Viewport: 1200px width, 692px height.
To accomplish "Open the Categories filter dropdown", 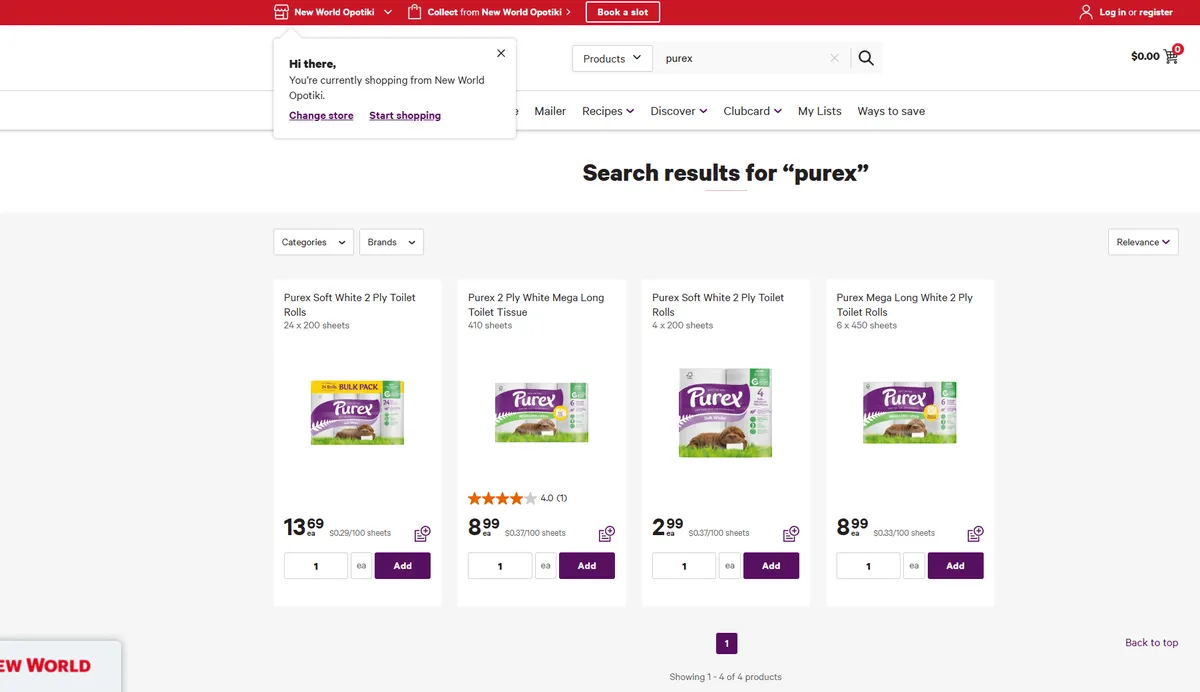I will 313,242.
